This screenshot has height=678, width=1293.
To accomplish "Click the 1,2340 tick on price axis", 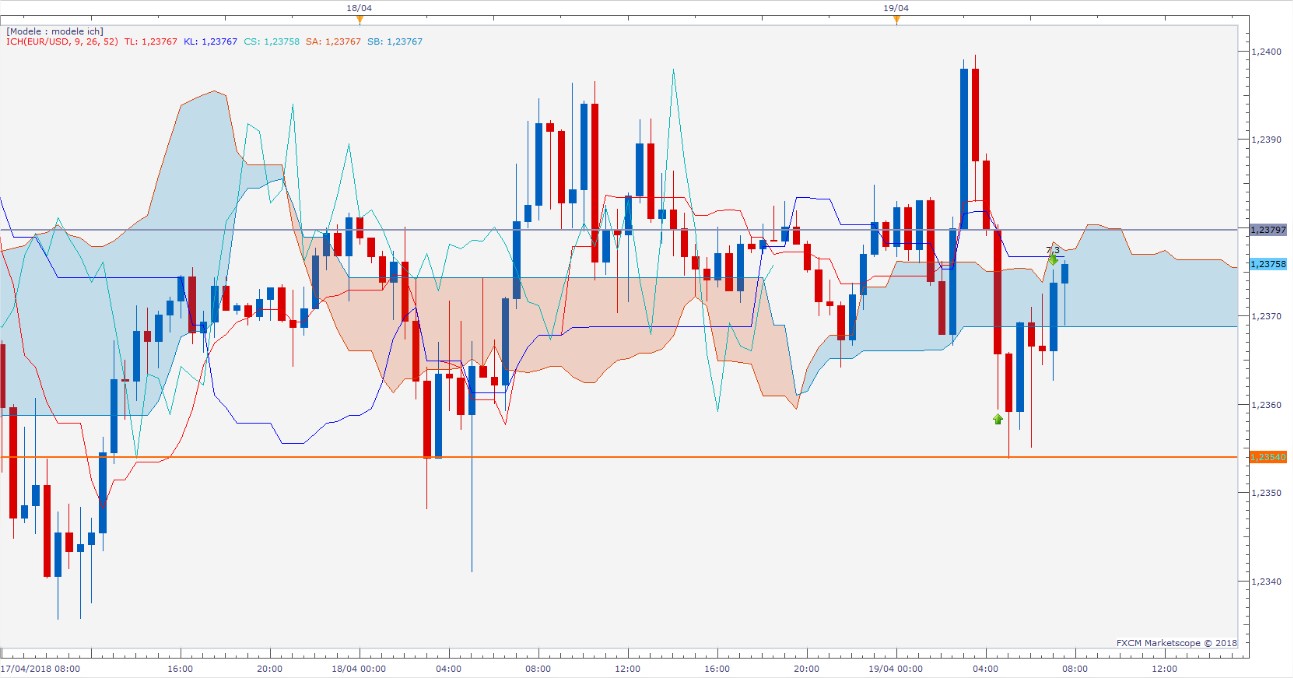I will (x=1265, y=581).
